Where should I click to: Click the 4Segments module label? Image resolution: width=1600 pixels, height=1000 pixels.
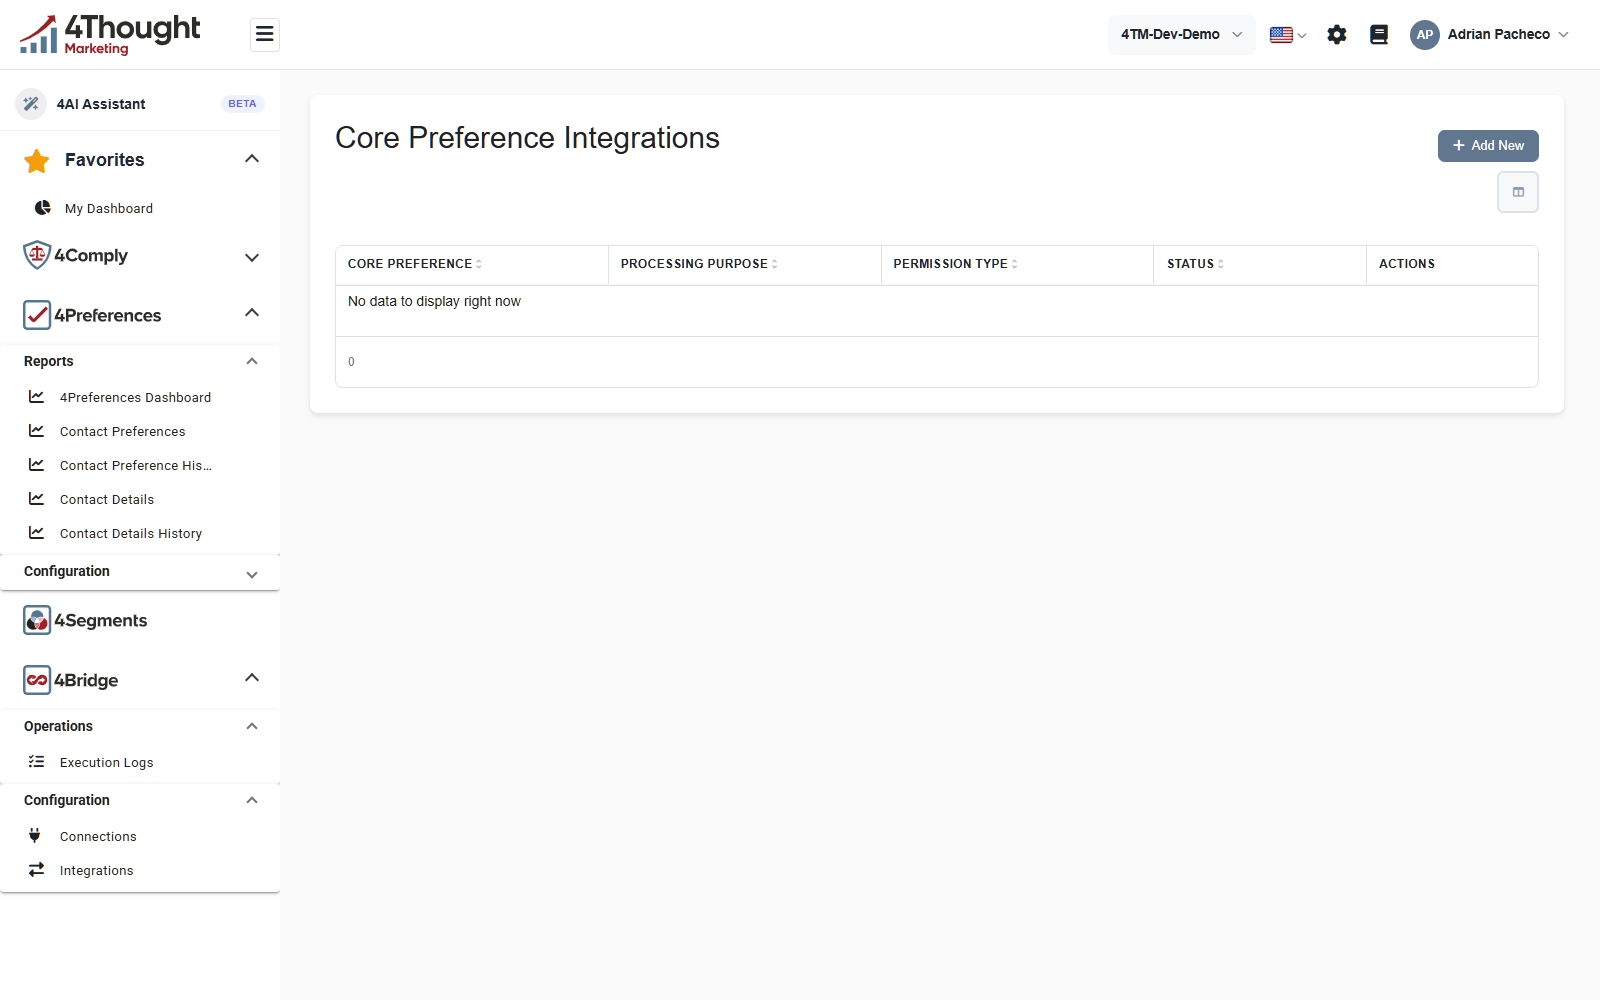[x=101, y=620]
